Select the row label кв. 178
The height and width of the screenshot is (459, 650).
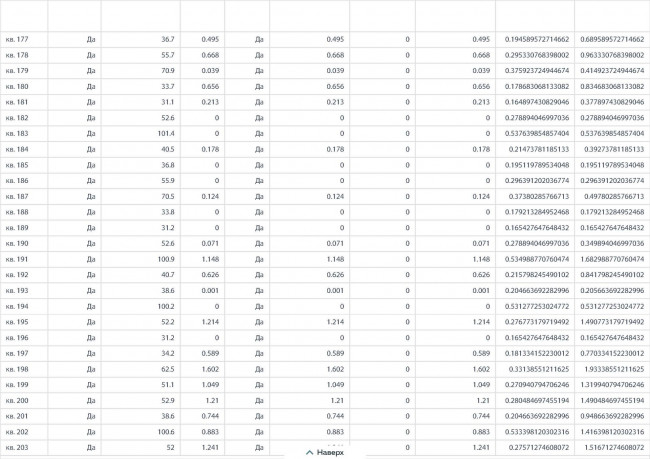[x=17, y=55]
